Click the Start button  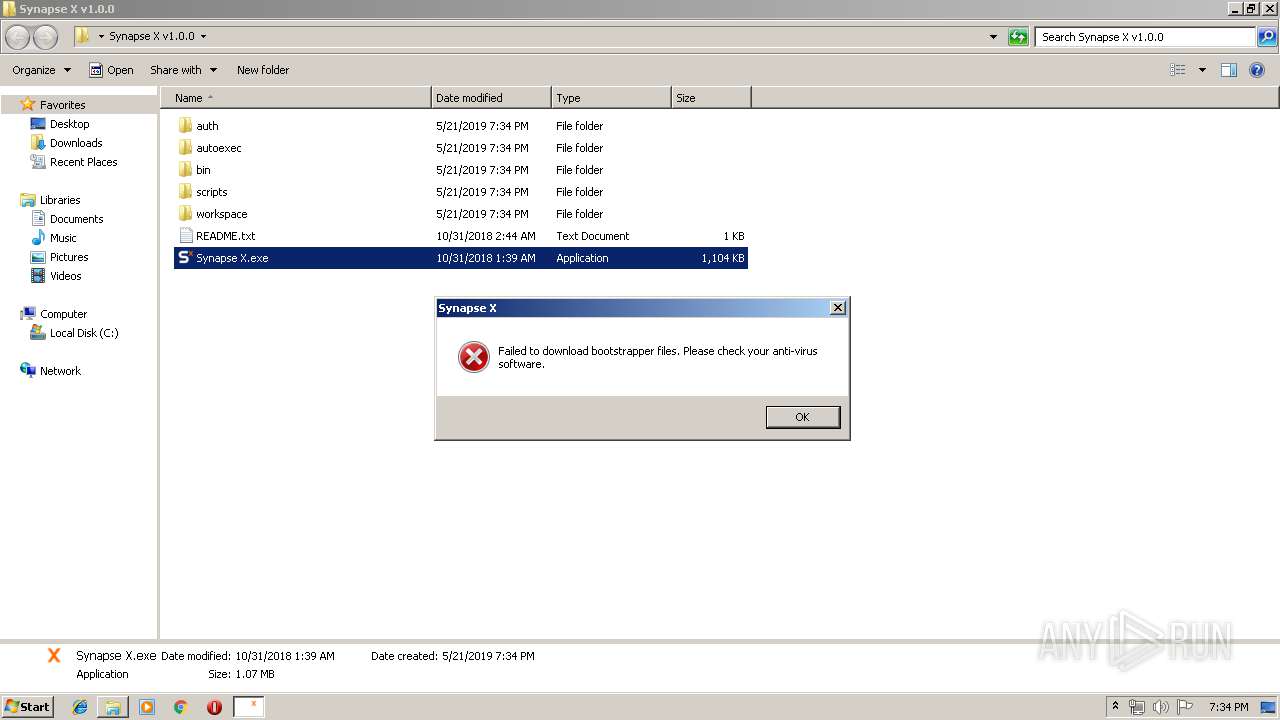coord(28,707)
